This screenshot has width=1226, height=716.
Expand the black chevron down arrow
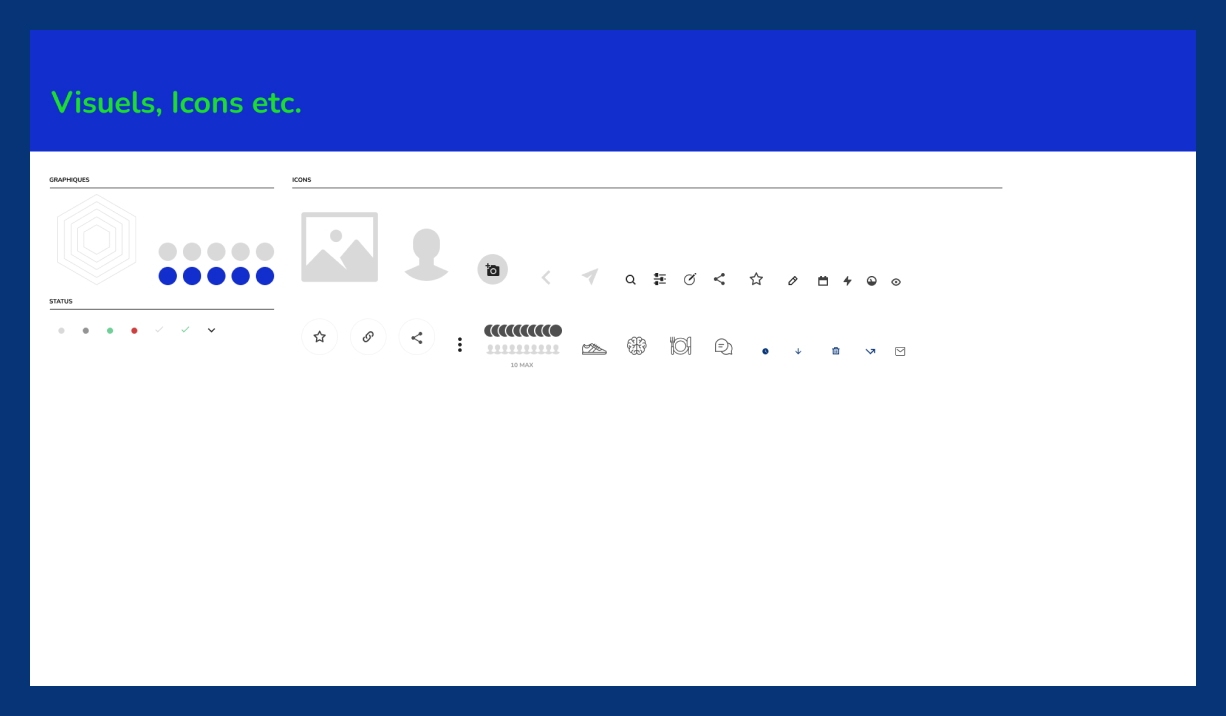[211, 330]
